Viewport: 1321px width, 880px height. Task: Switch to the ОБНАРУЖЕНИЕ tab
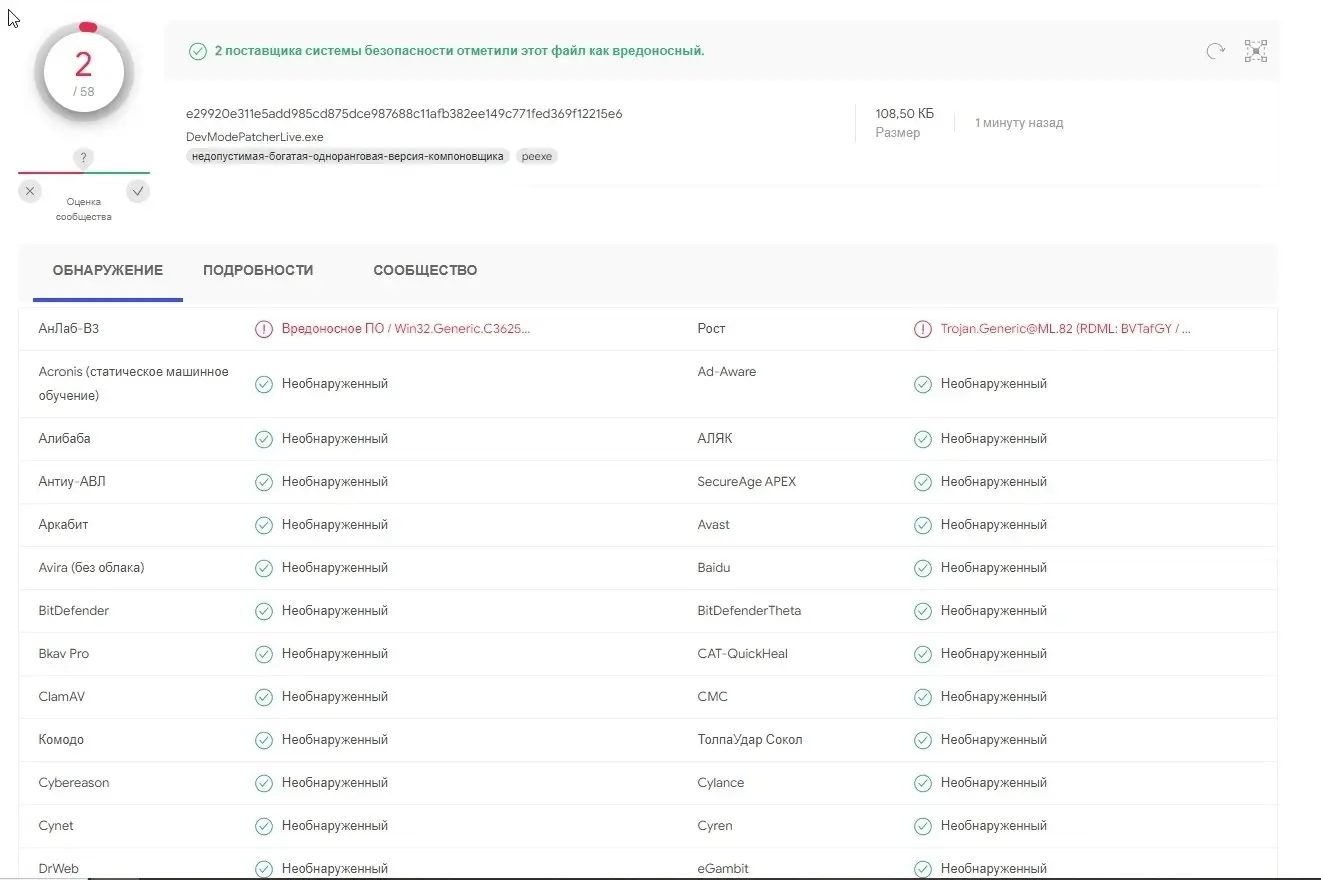[108, 270]
